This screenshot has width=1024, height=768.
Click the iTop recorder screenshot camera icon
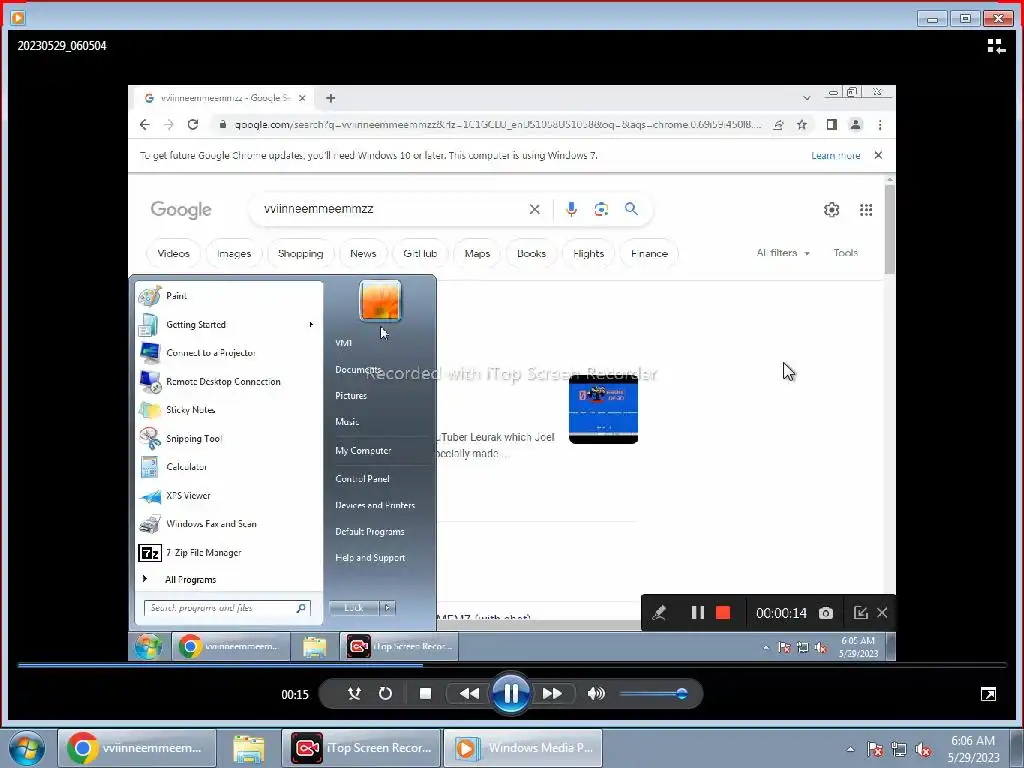825,613
